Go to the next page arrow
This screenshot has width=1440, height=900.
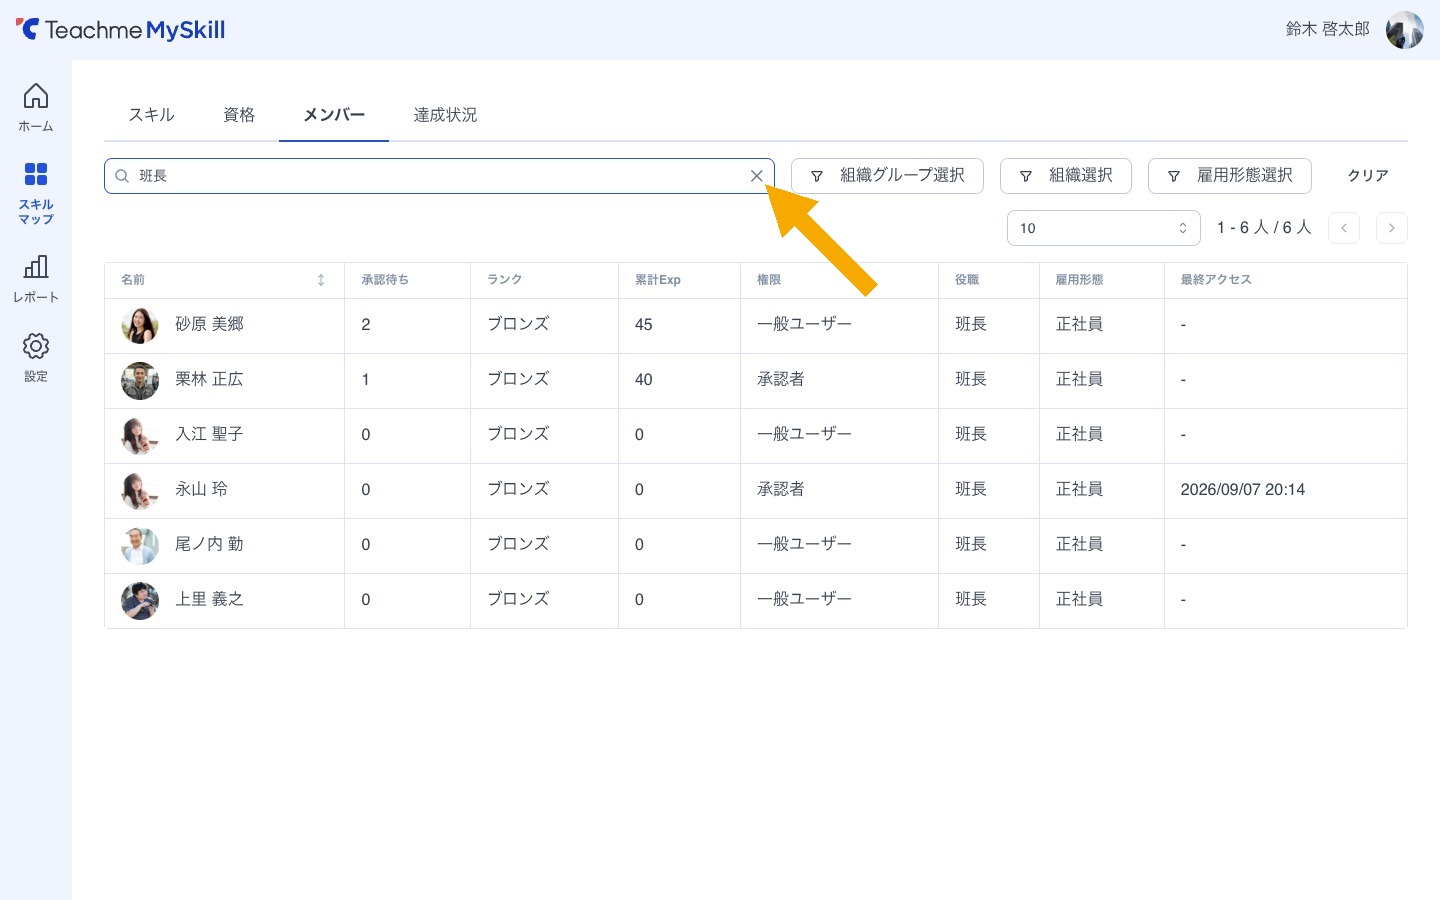point(1392,228)
